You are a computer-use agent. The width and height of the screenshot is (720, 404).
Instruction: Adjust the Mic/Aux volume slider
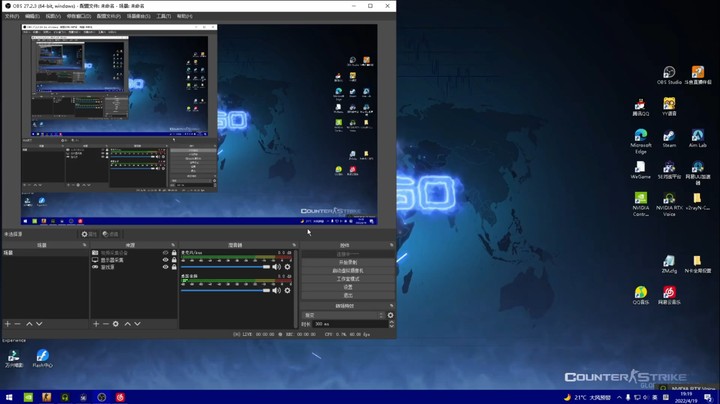click(x=225, y=267)
